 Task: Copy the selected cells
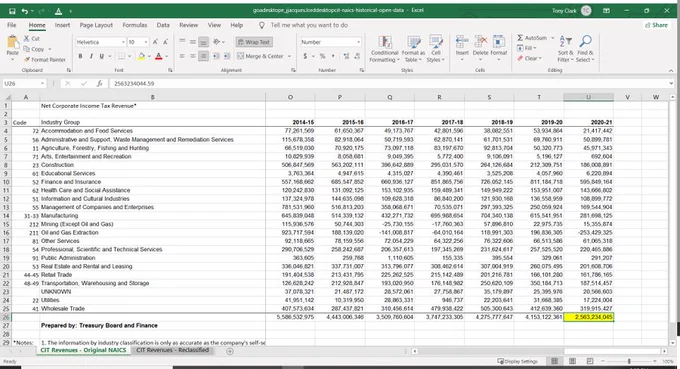[x=34, y=49]
